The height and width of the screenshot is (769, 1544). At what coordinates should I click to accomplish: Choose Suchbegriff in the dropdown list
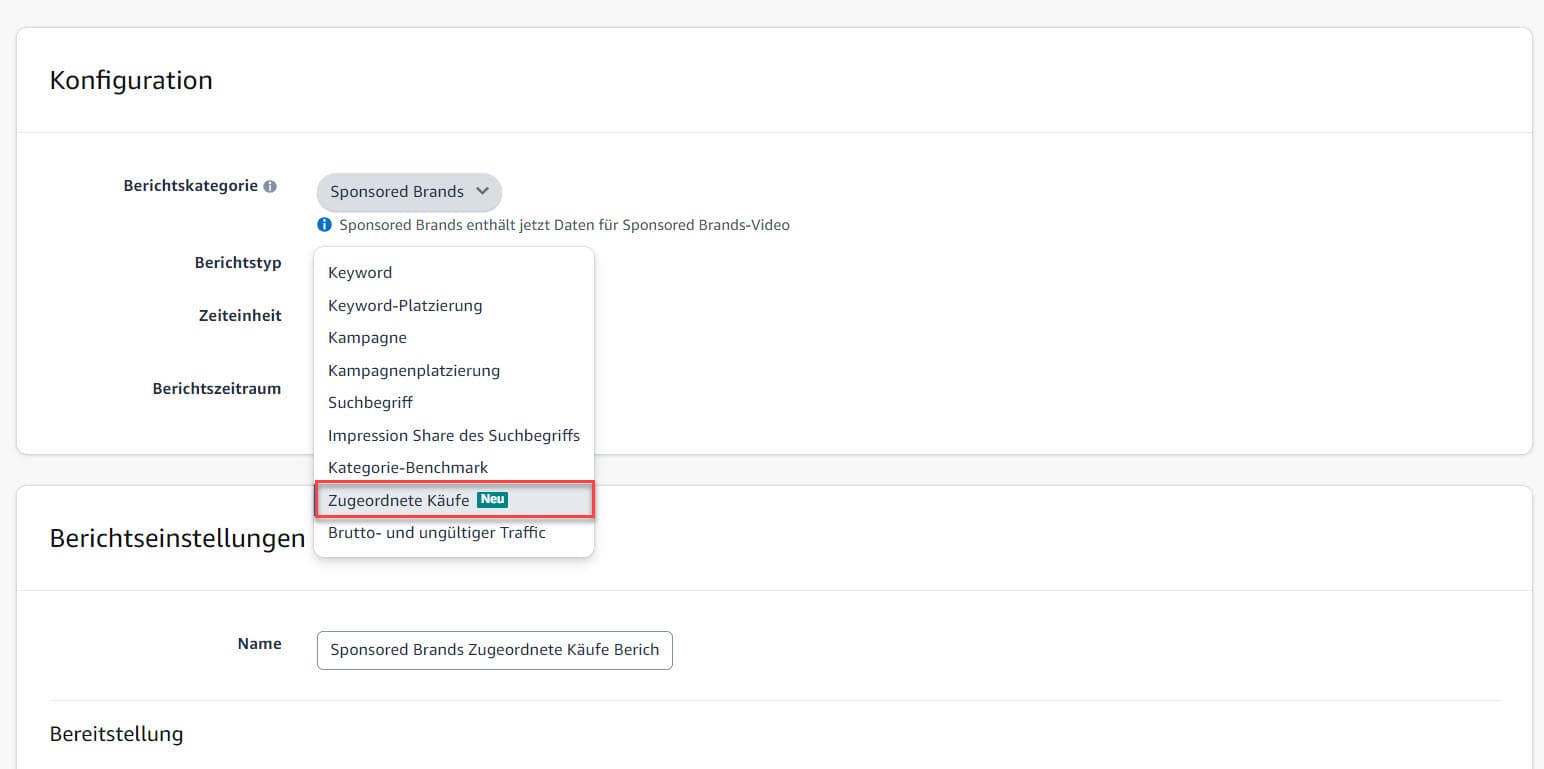point(454,402)
